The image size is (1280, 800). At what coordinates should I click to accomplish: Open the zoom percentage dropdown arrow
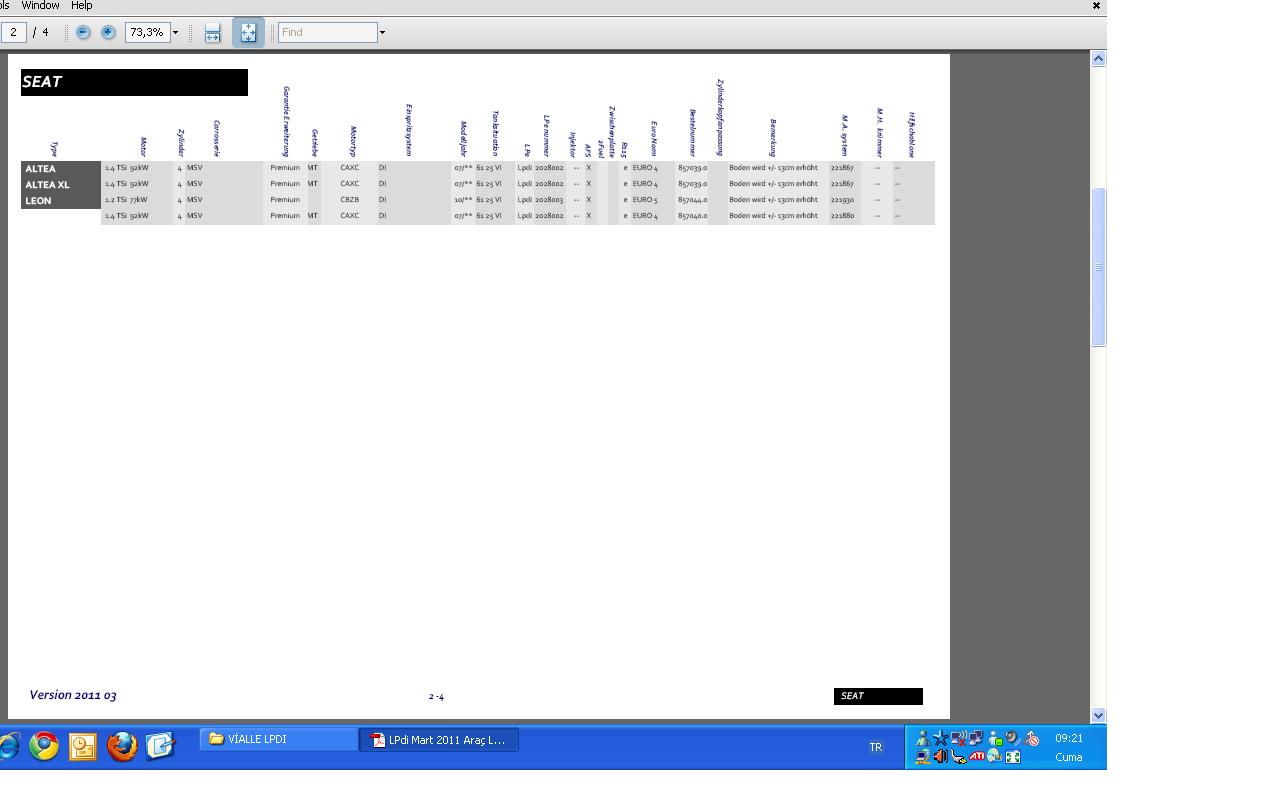pyautogui.click(x=175, y=33)
